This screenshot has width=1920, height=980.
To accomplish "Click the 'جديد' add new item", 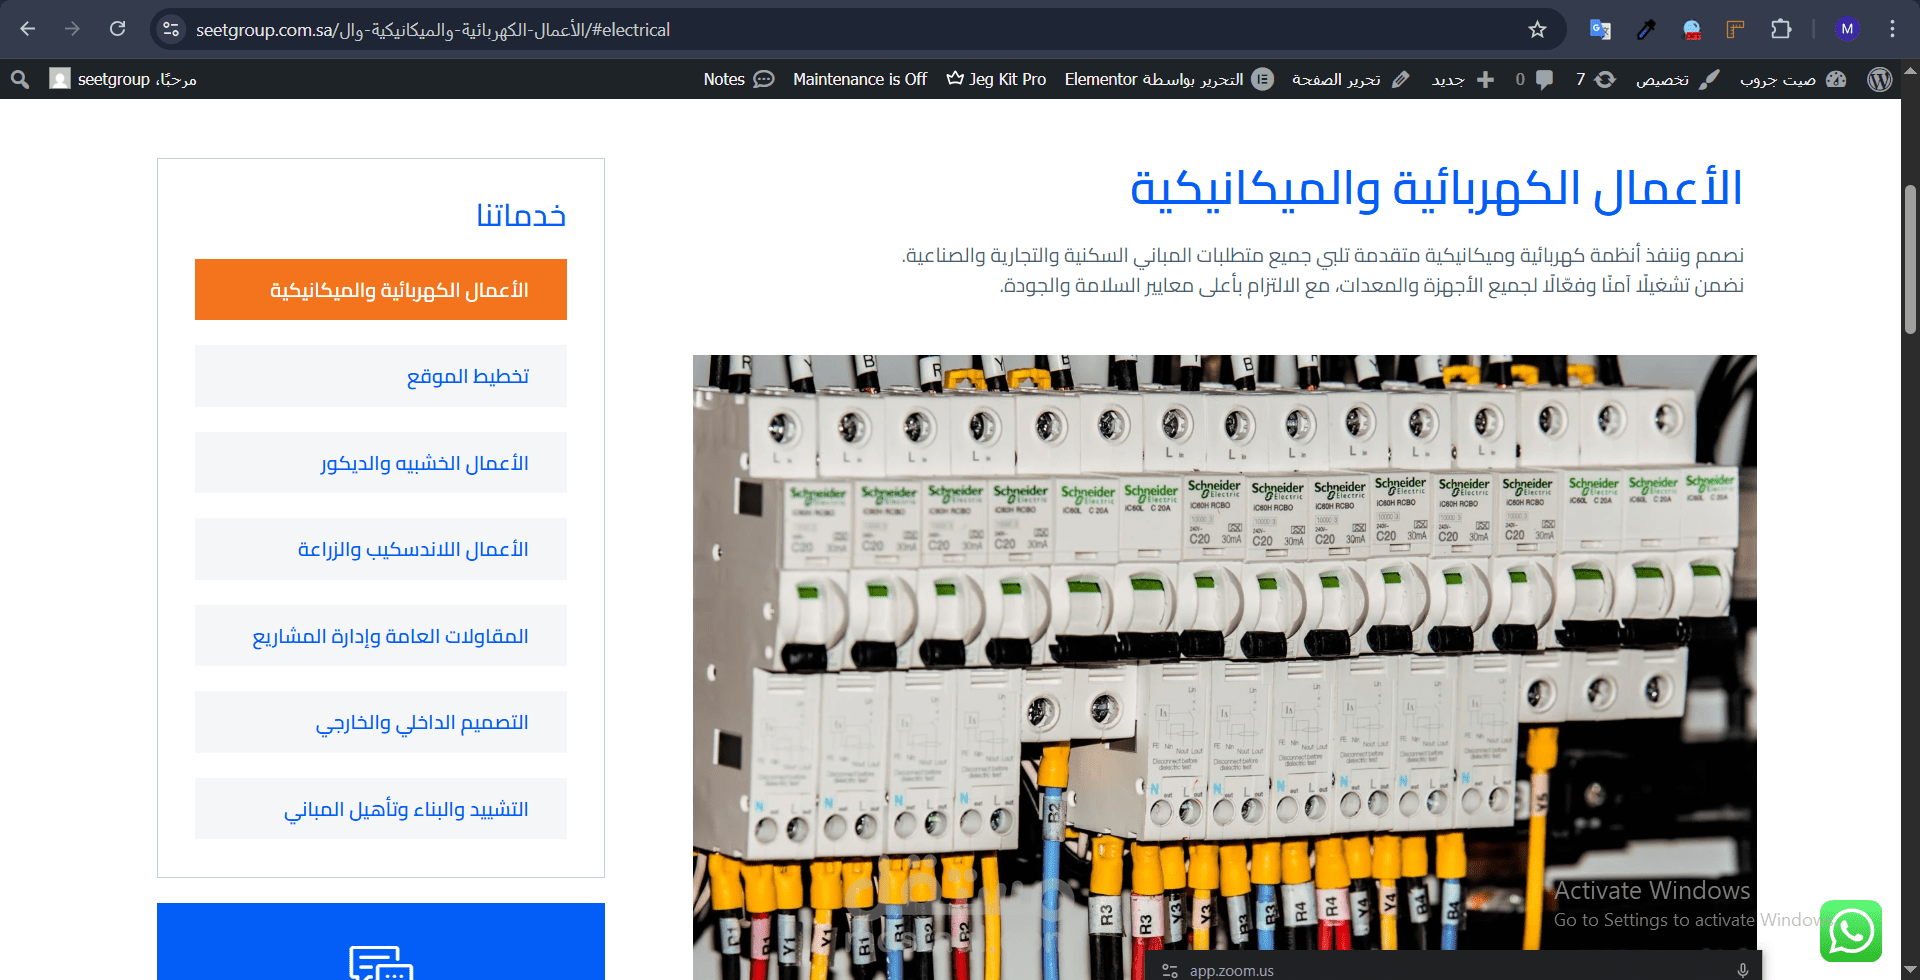I will pyautogui.click(x=1462, y=79).
